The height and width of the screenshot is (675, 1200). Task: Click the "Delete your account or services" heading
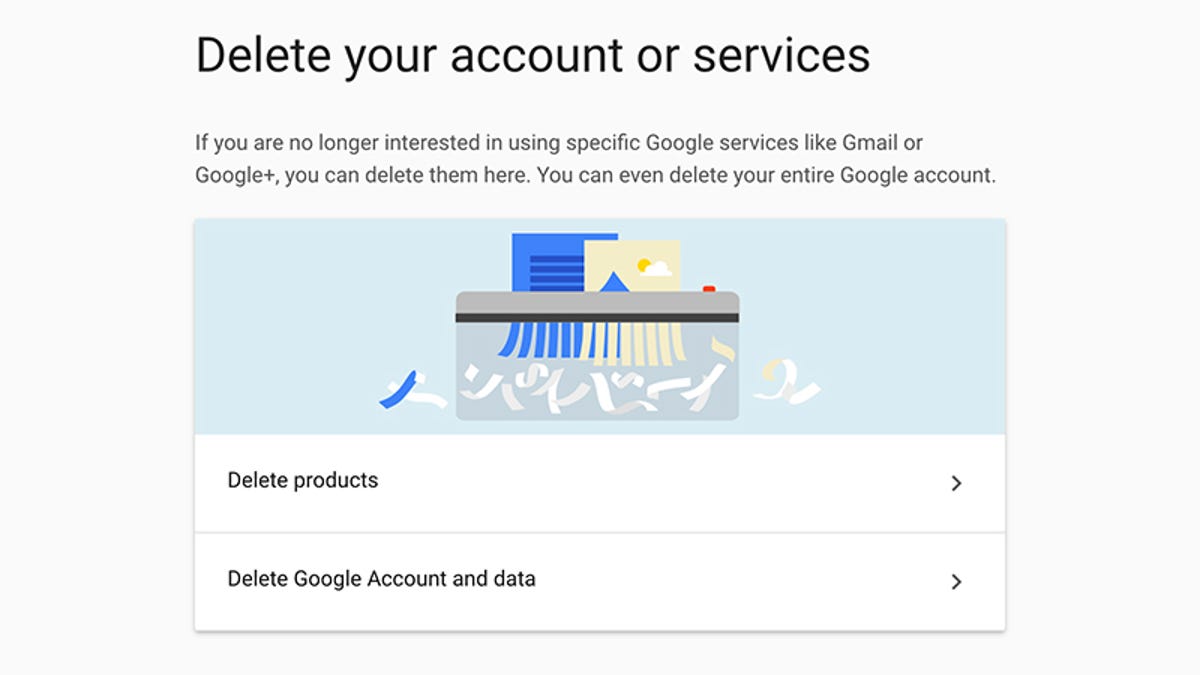pos(533,55)
